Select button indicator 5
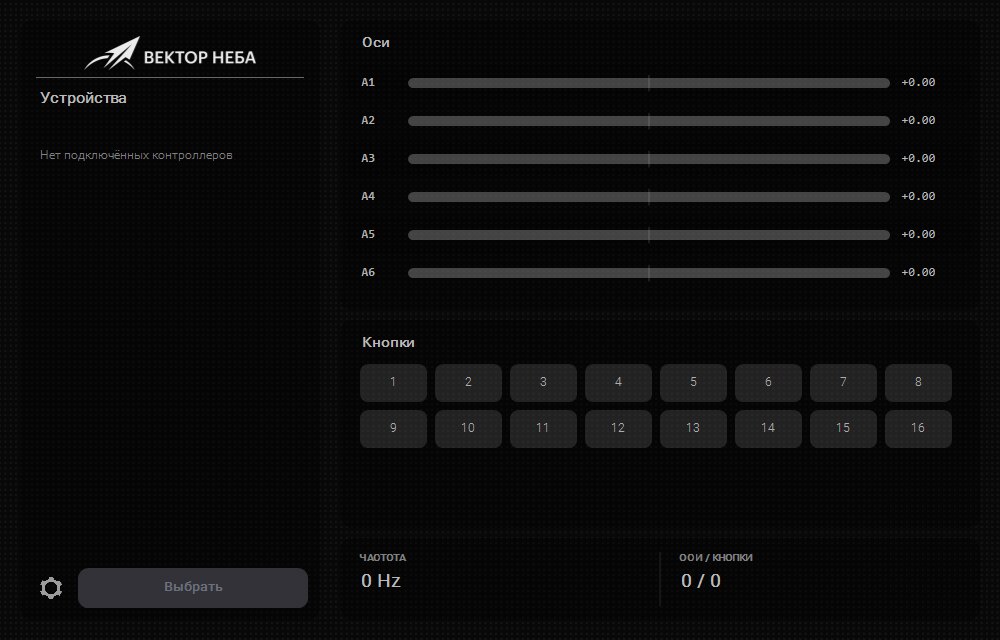This screenshot has height=640, width=1000. [693, 382]
